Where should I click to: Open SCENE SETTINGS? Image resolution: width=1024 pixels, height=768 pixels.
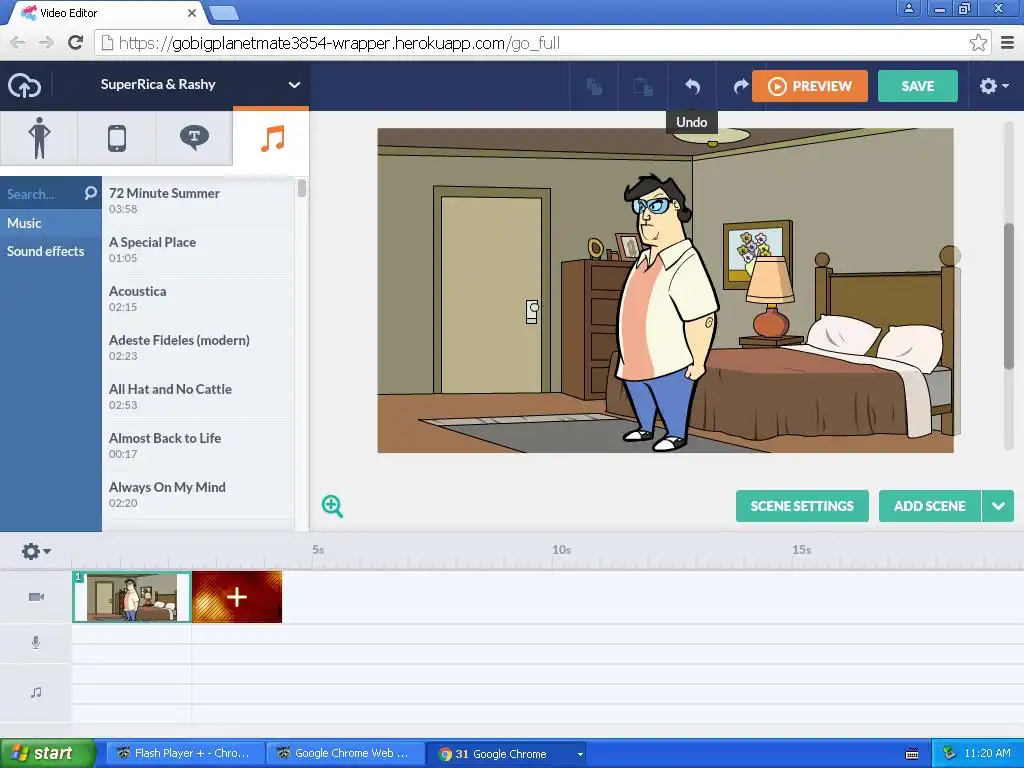click(802, 506)
